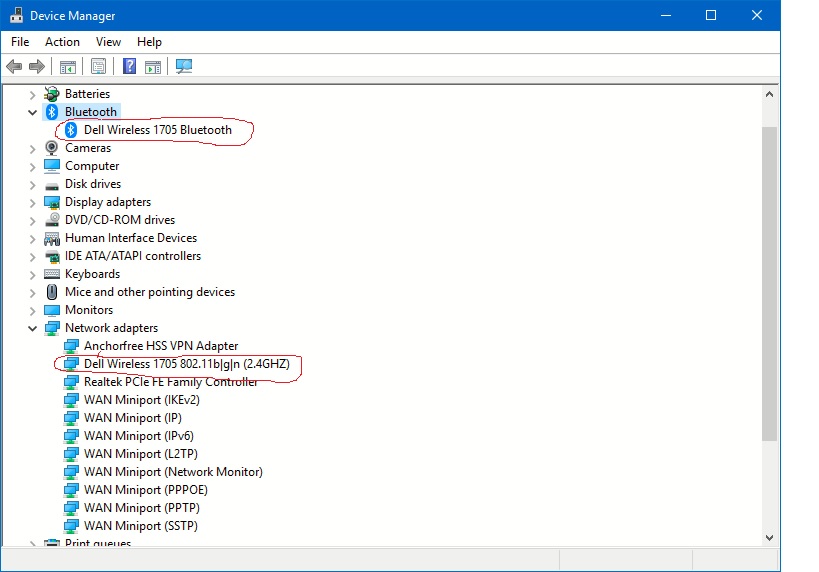Select WAN Miniport (PPPOE)
Screen dimensions: 819x572
(x=146, y=490)
